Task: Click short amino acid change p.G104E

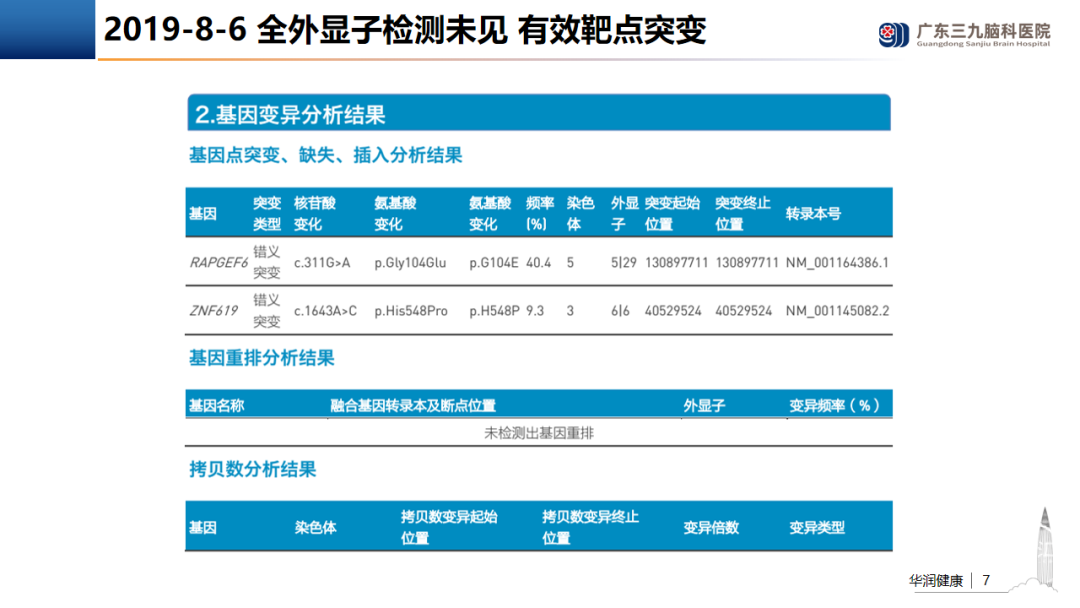Action: [493, 262]
